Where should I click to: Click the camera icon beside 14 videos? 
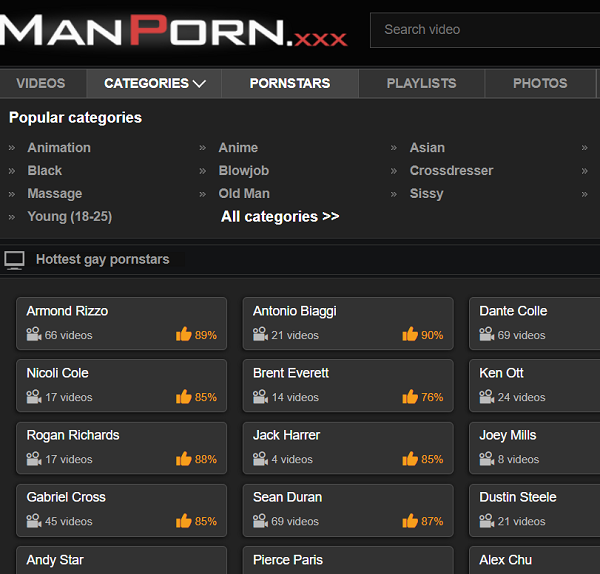[260, 396]
